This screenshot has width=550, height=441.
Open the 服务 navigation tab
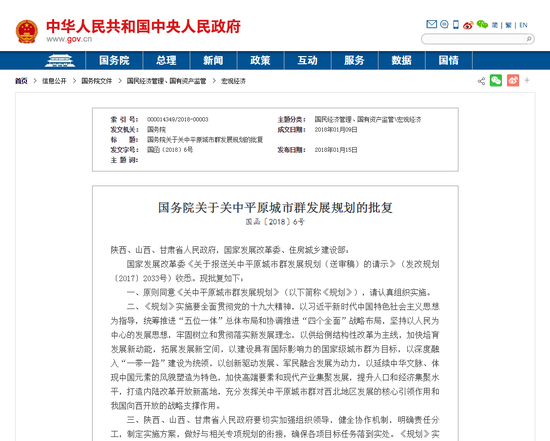355,60
